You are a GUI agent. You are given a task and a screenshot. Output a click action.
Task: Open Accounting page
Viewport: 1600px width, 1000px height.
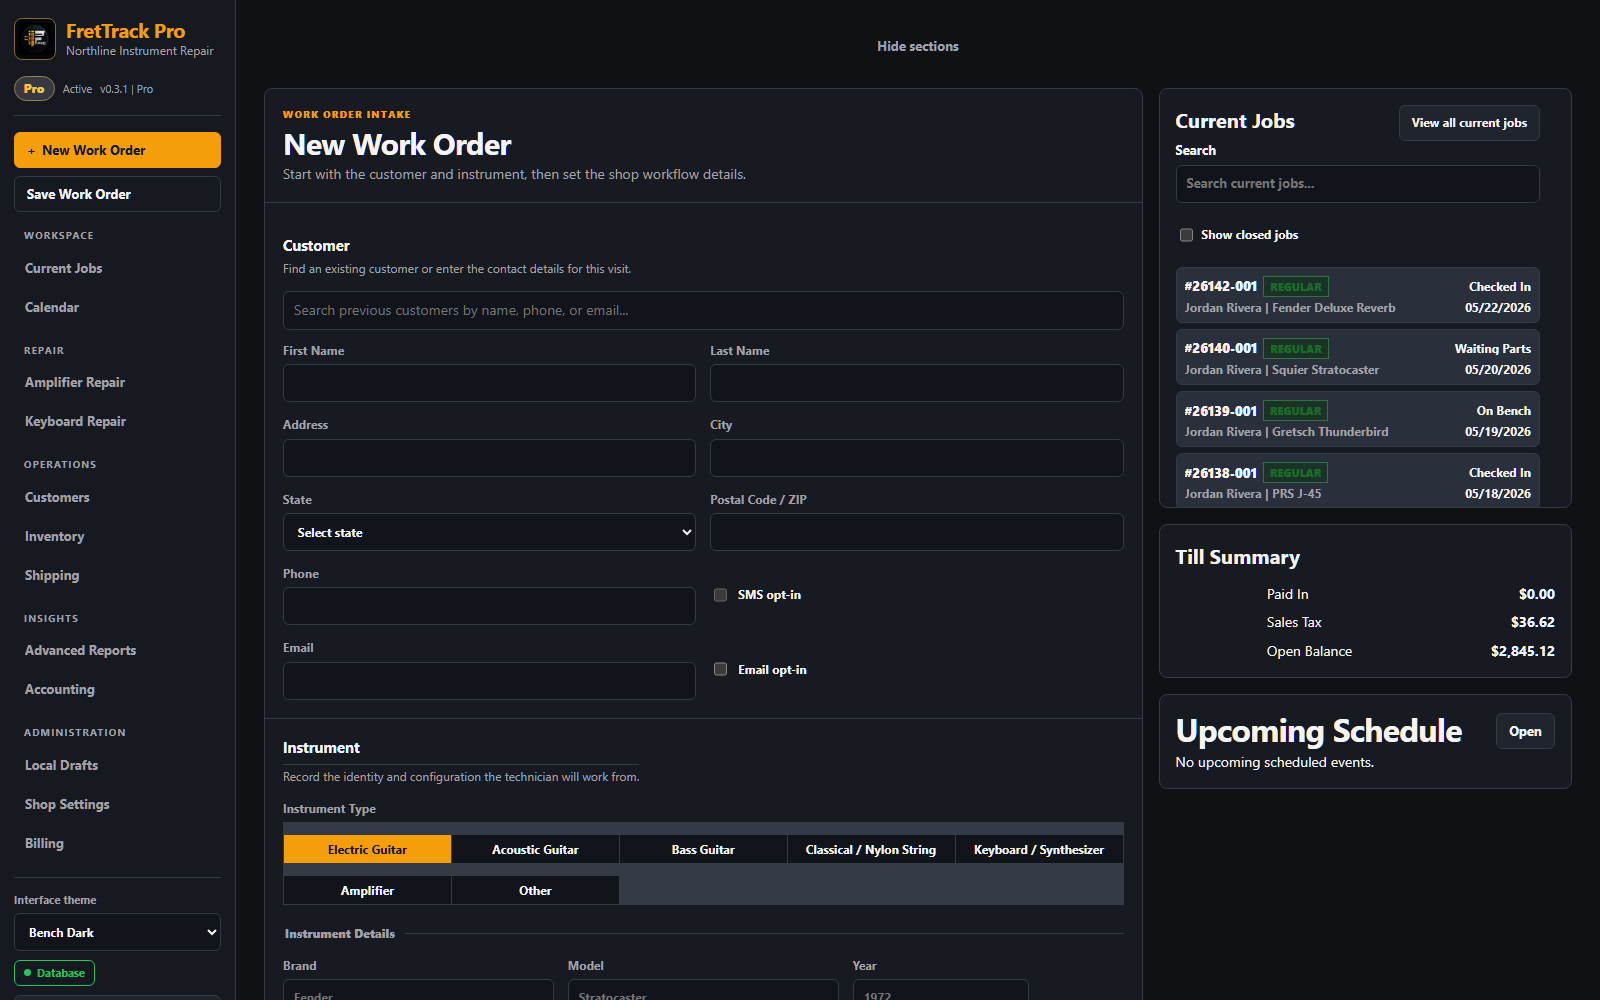point(60,689)
